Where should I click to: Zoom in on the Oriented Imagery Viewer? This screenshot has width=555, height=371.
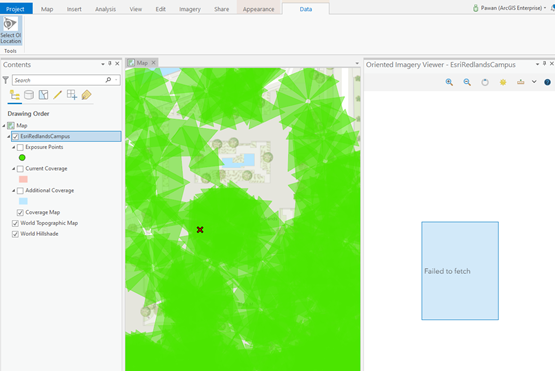click(449, 82)
